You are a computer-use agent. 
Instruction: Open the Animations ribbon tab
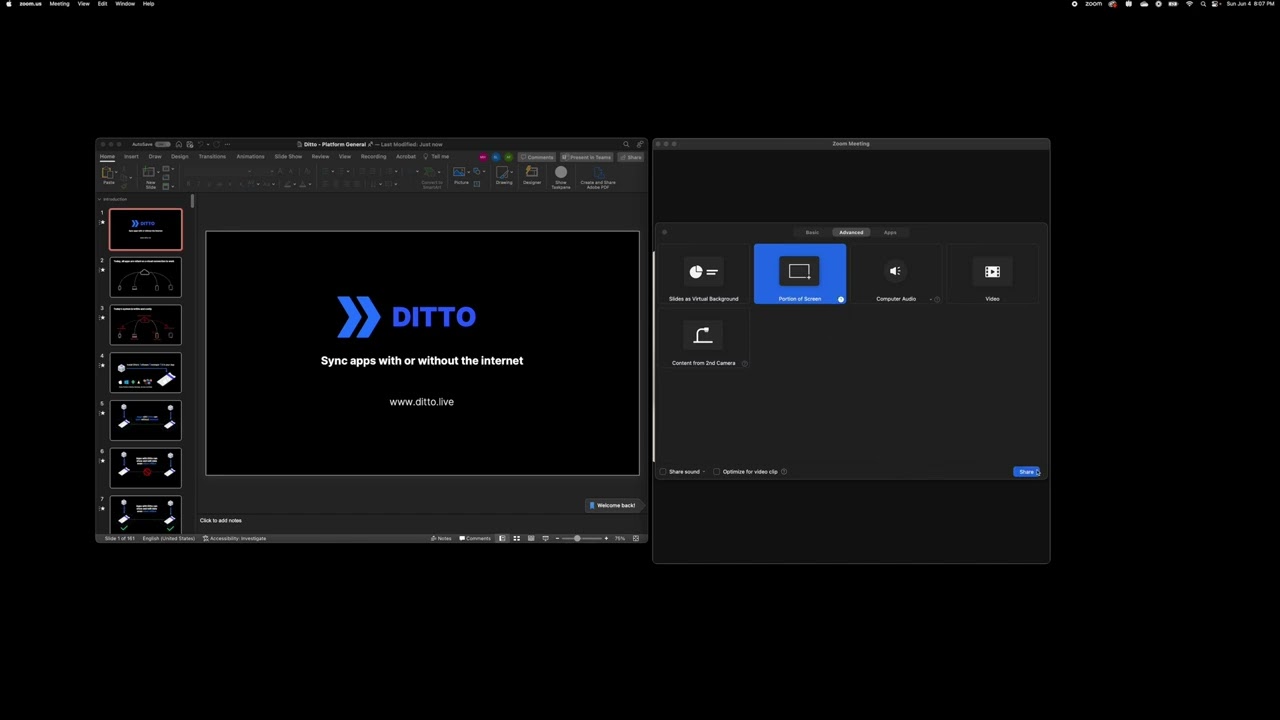[250, 157]
